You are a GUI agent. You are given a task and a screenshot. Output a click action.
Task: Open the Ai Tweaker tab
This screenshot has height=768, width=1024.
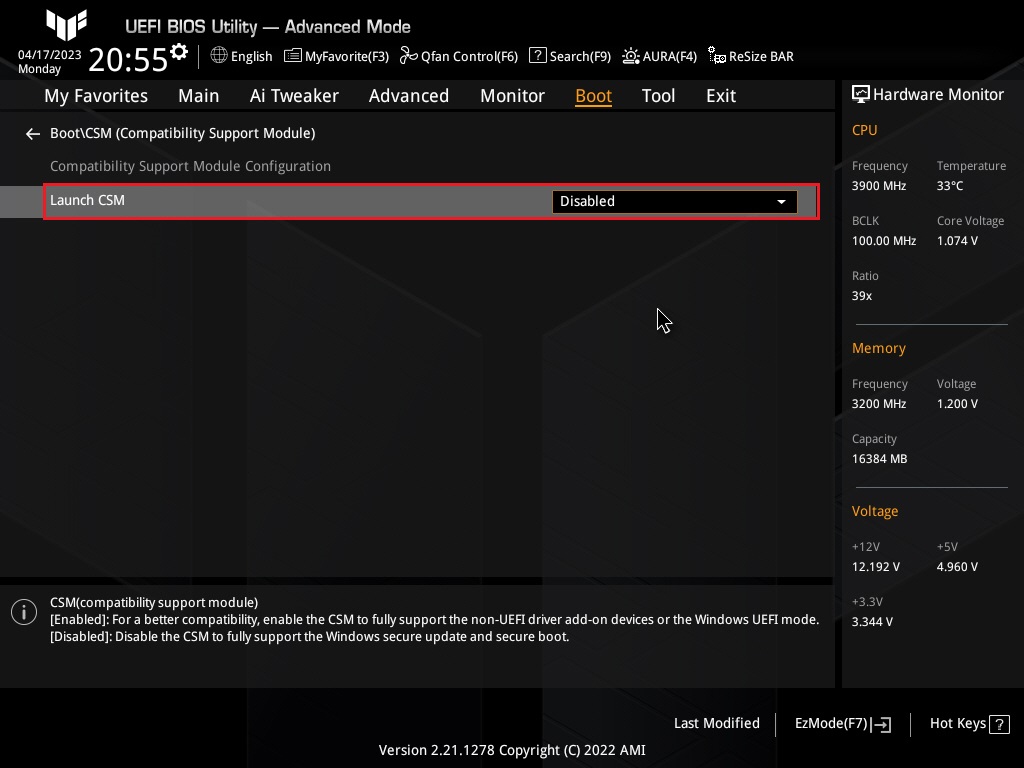click(294, 96)
